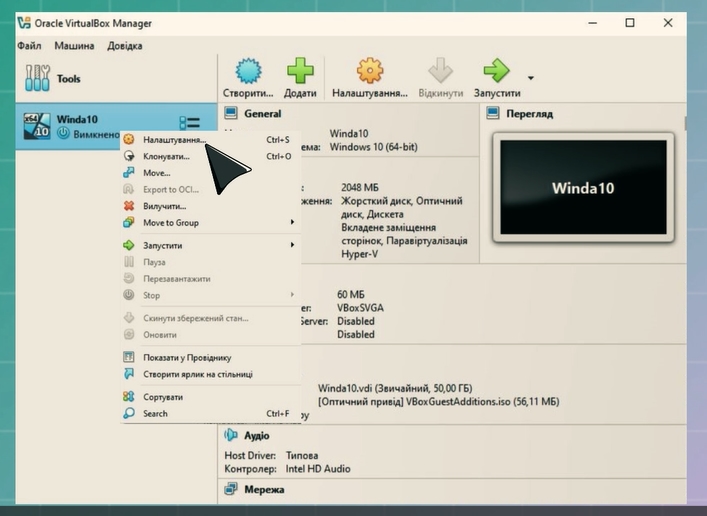The image size is (707, 516).
Task: Click the VBoxSVGA controller value
Action: point(360,308)
